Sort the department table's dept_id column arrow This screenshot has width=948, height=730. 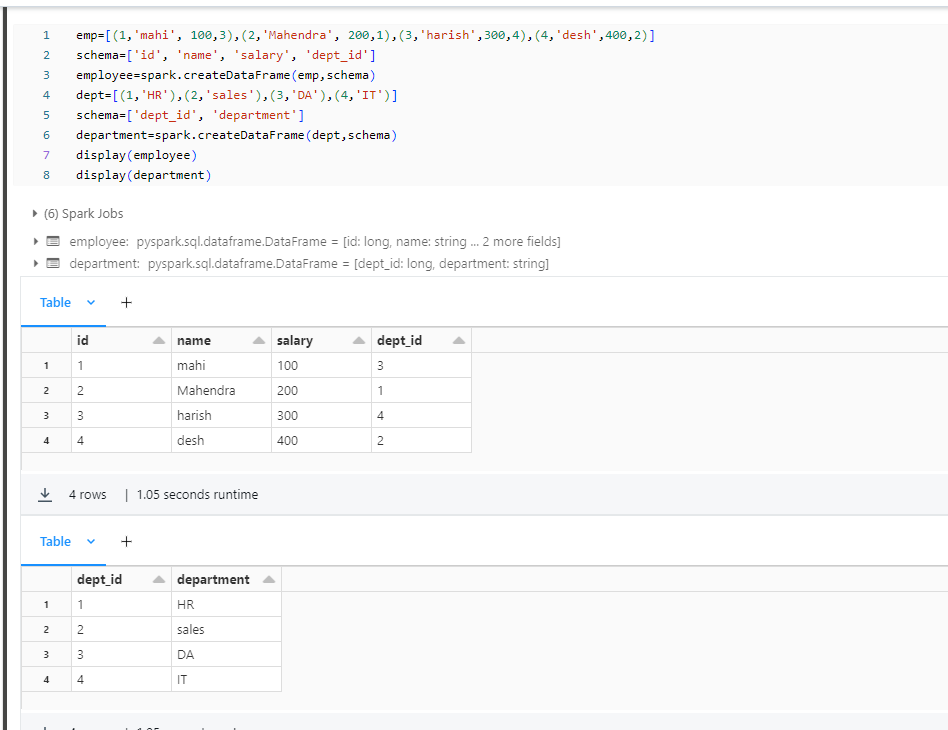click(x=159, y=579)
